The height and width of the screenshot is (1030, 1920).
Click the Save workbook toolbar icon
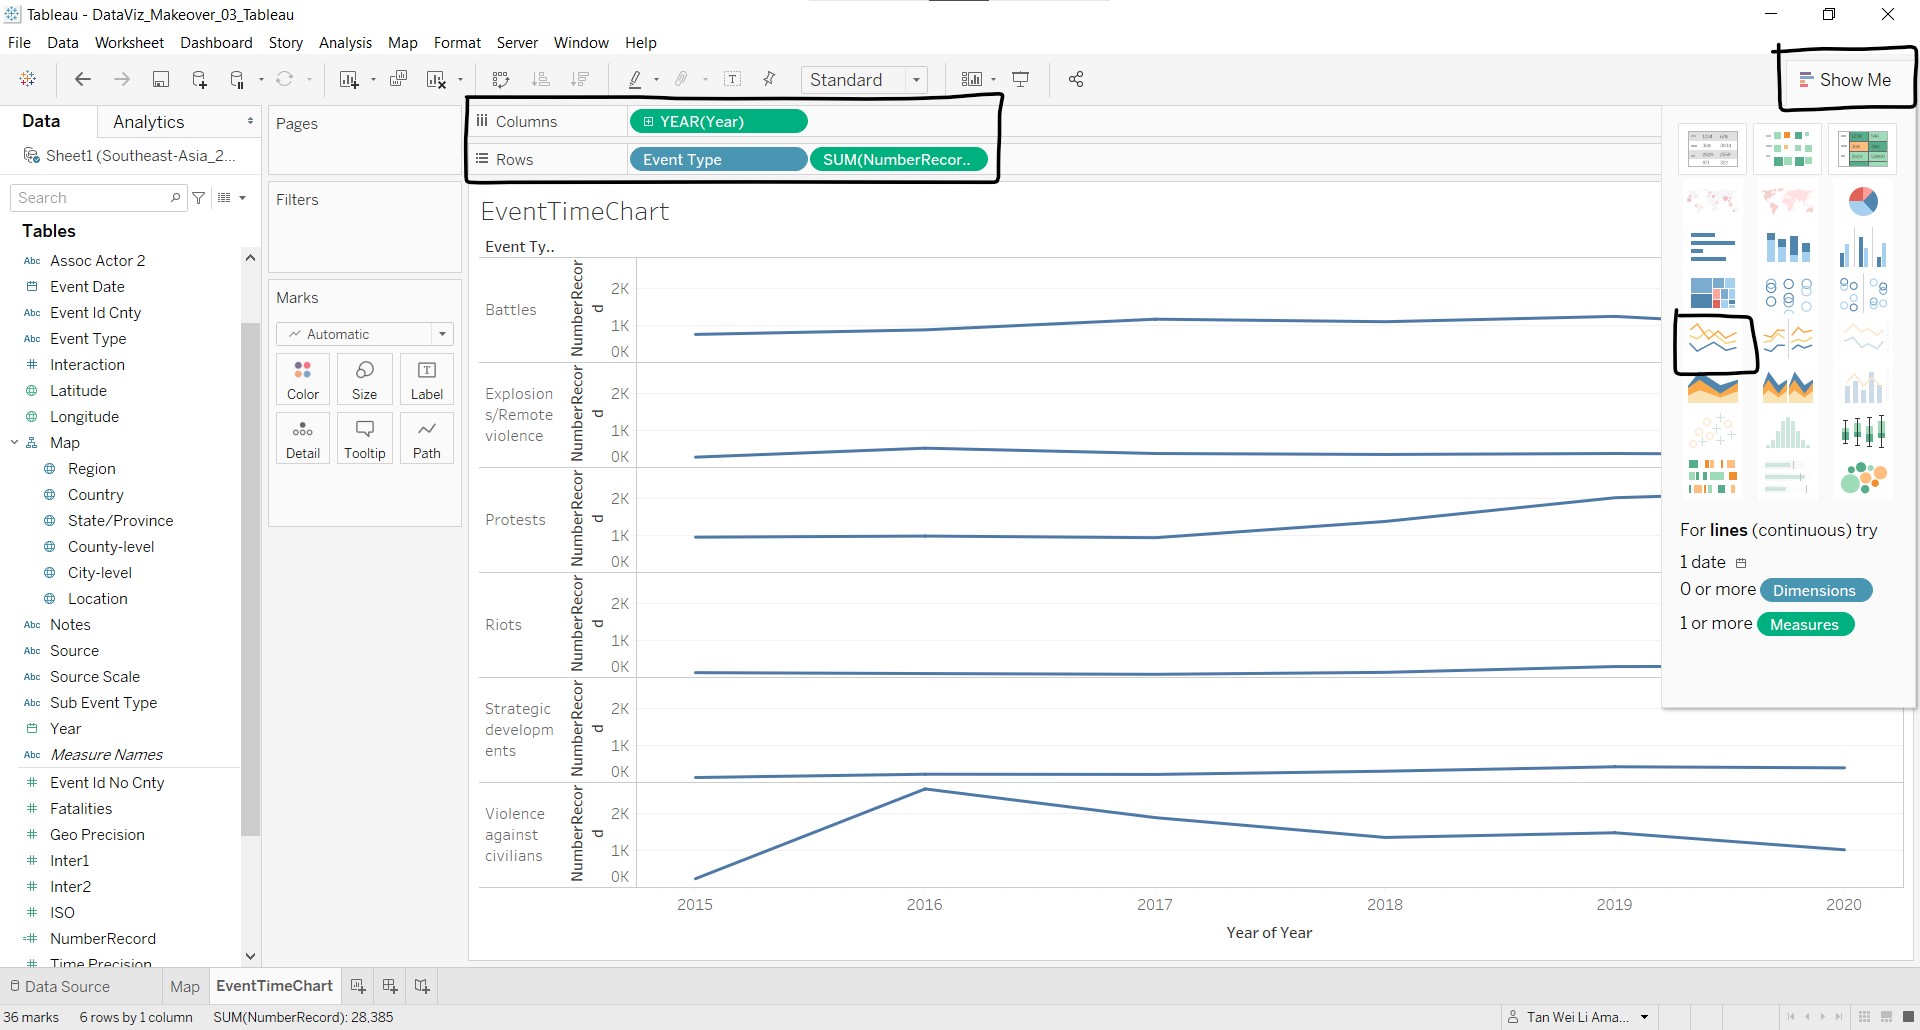160,80
